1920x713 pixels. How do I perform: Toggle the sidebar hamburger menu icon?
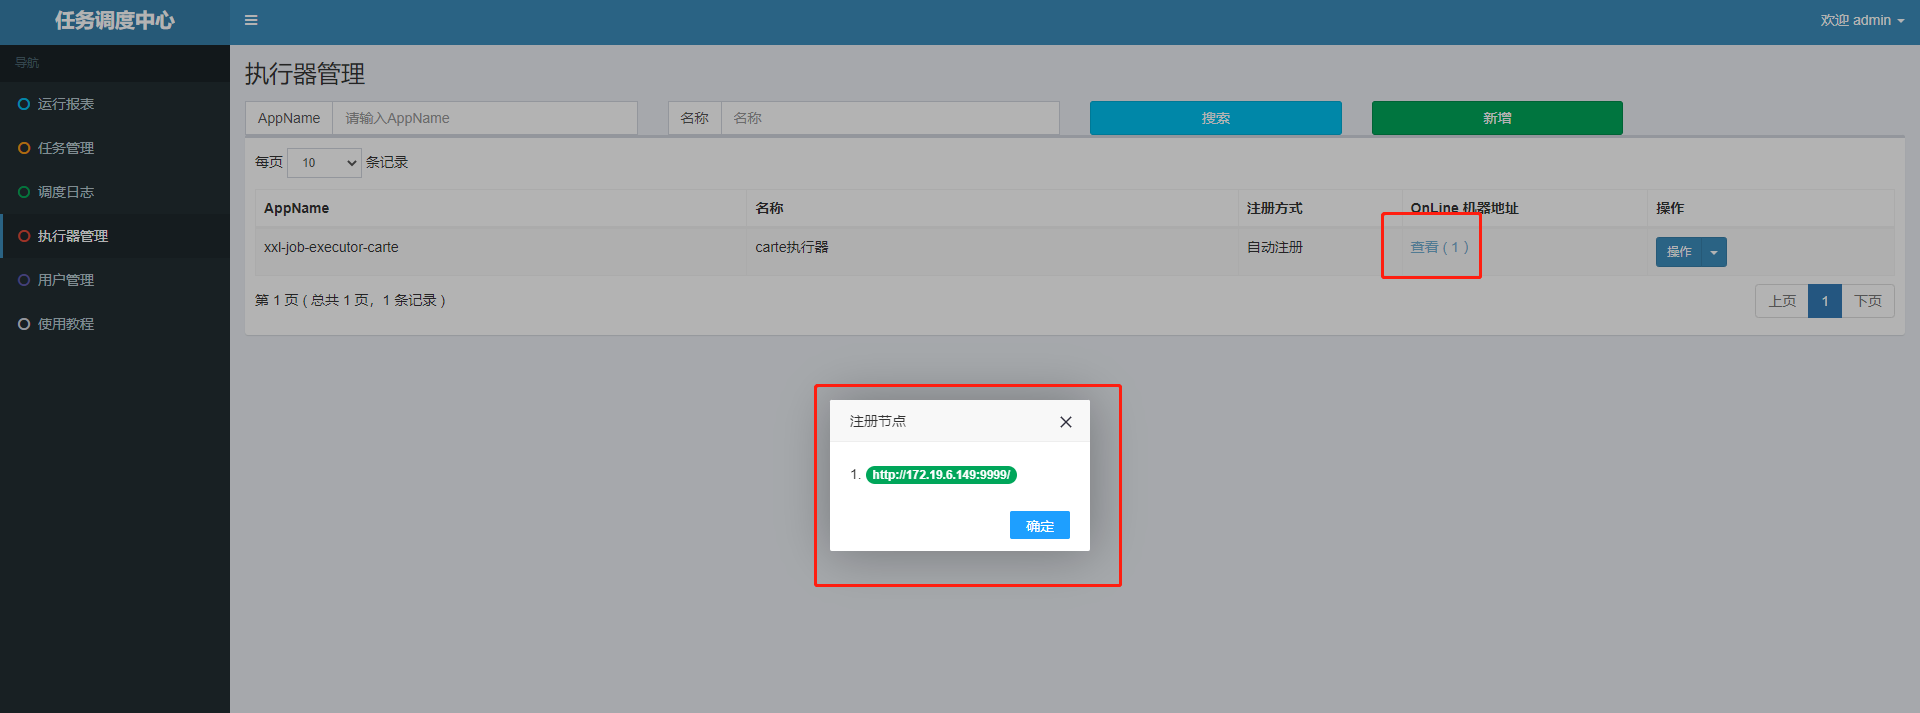coord(251,20)
